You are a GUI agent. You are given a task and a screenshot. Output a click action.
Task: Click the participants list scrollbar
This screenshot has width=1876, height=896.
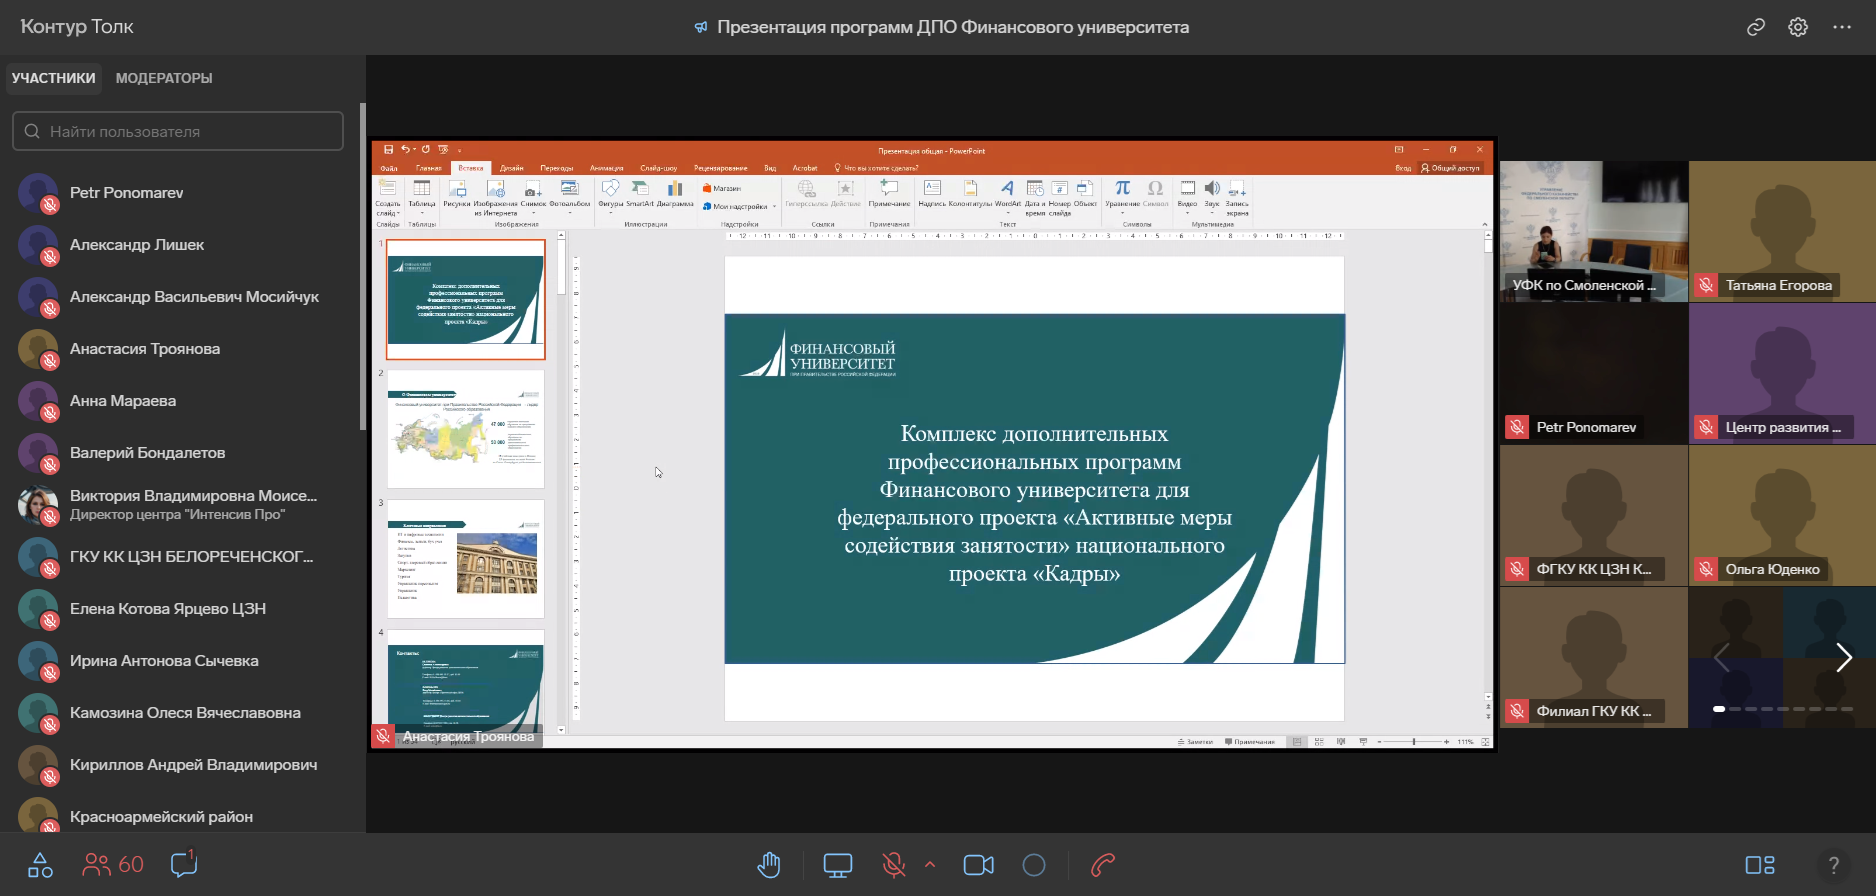pos(362,266)
